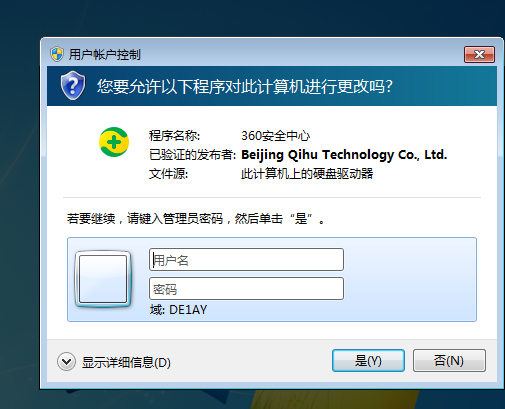The image size is (505, 409).
Task: Click the 用户帐户控制 title text
Action: [x=105, y=55]
